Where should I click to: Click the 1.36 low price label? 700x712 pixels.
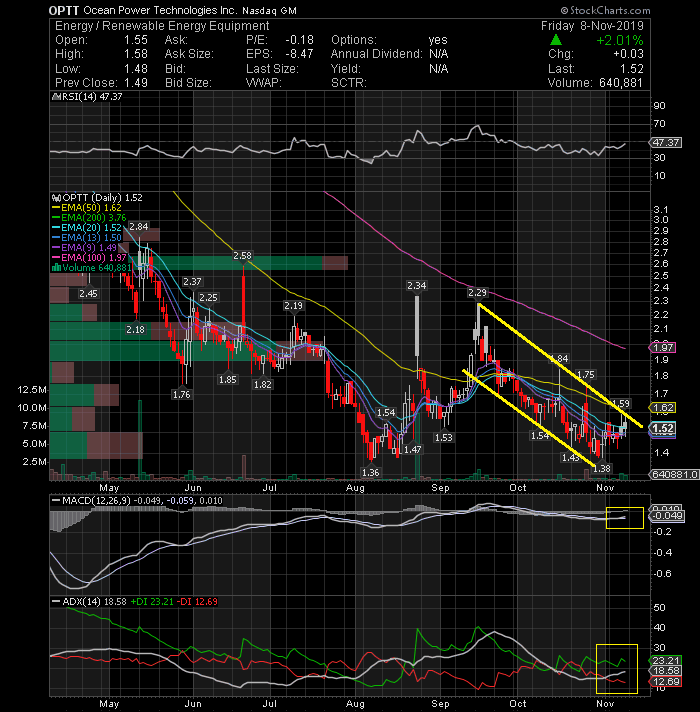pyautogui.click(x=370, y=472)
